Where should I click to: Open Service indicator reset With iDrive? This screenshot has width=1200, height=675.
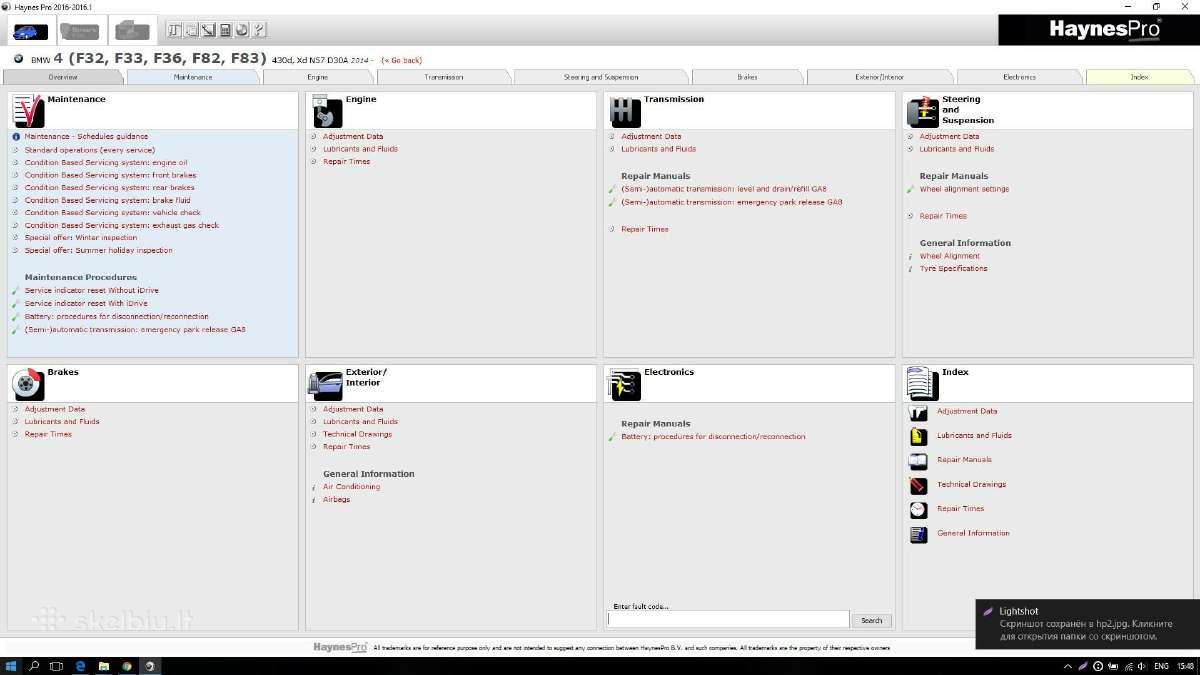[86, 303]
